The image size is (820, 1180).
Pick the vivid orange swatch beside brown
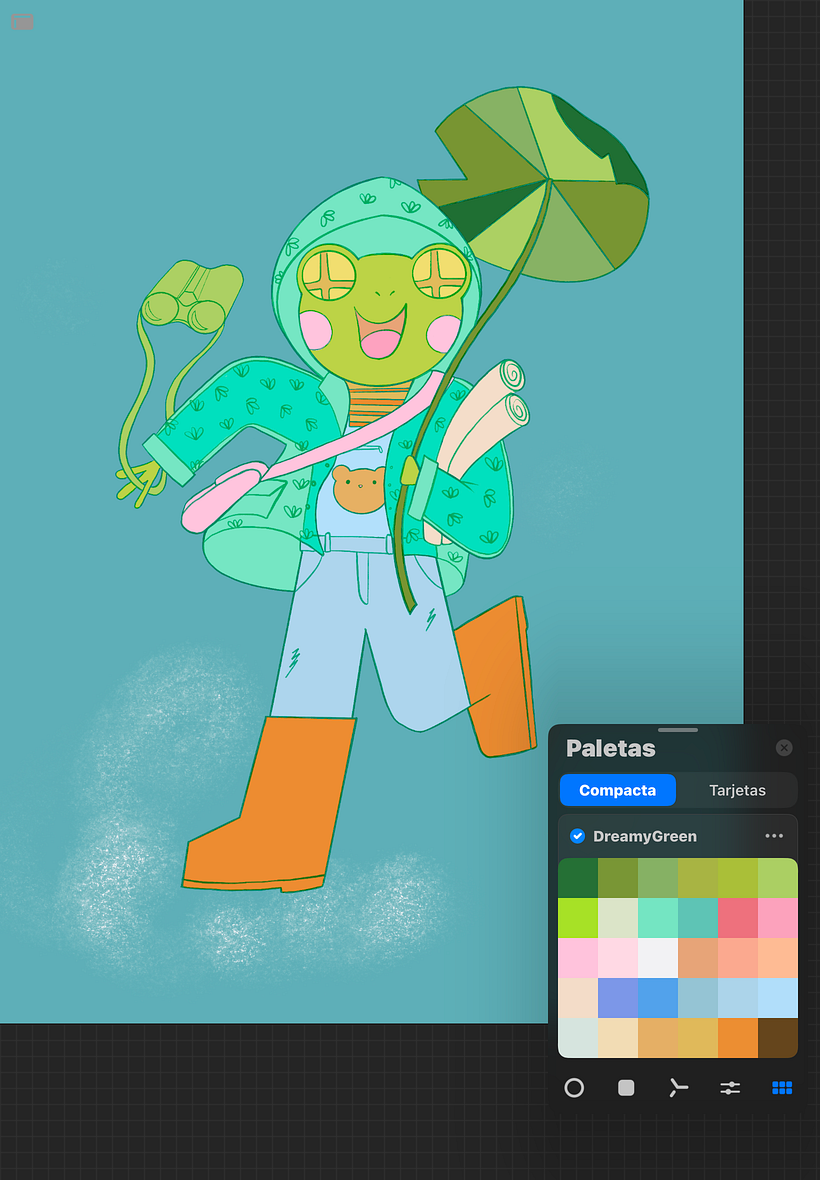[738, 1038]
